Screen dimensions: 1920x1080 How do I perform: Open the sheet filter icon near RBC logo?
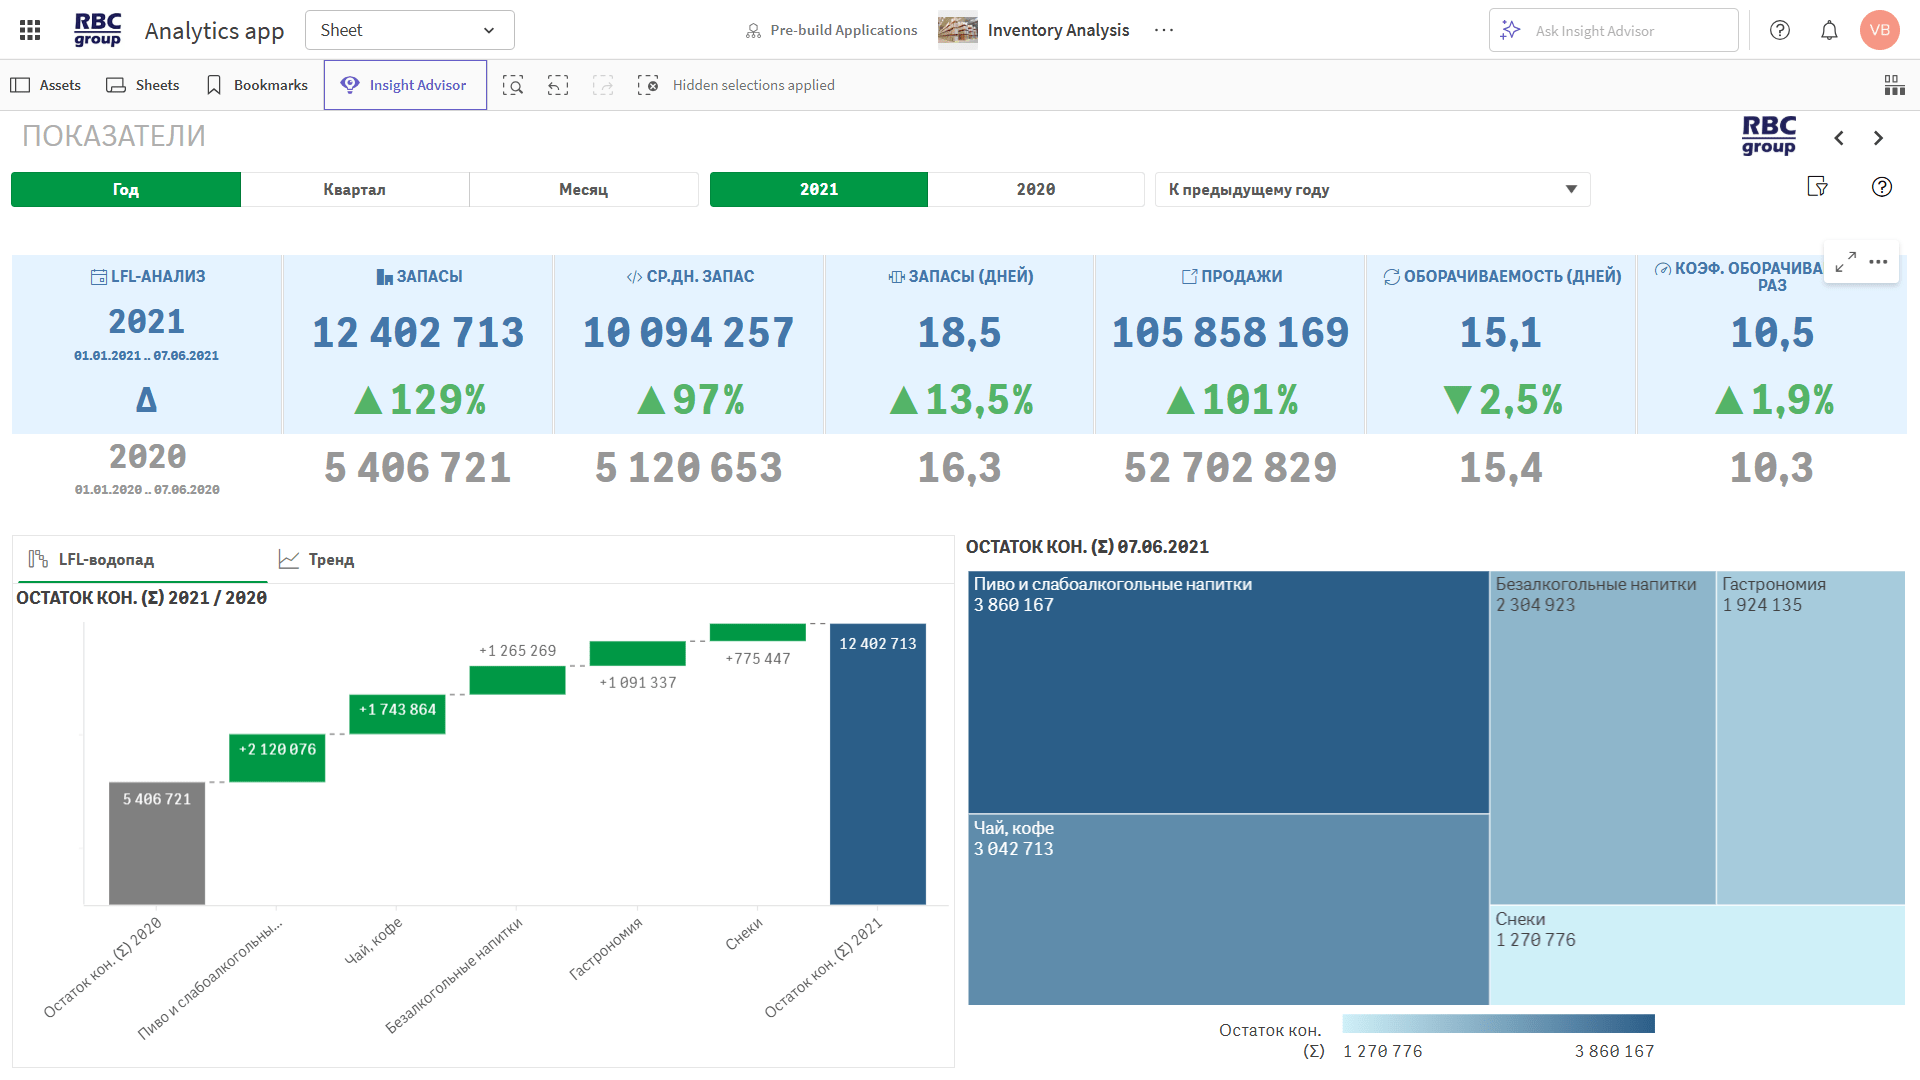click(x=1818, y=187)
